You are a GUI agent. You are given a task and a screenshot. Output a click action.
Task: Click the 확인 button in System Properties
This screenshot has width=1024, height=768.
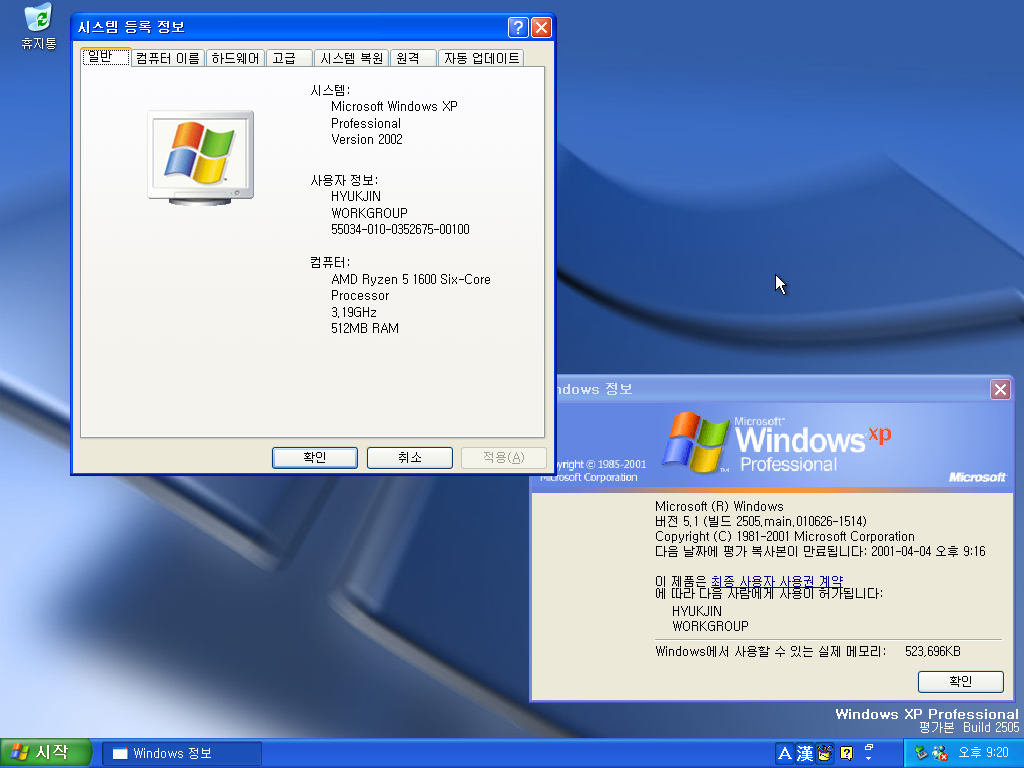315,458
